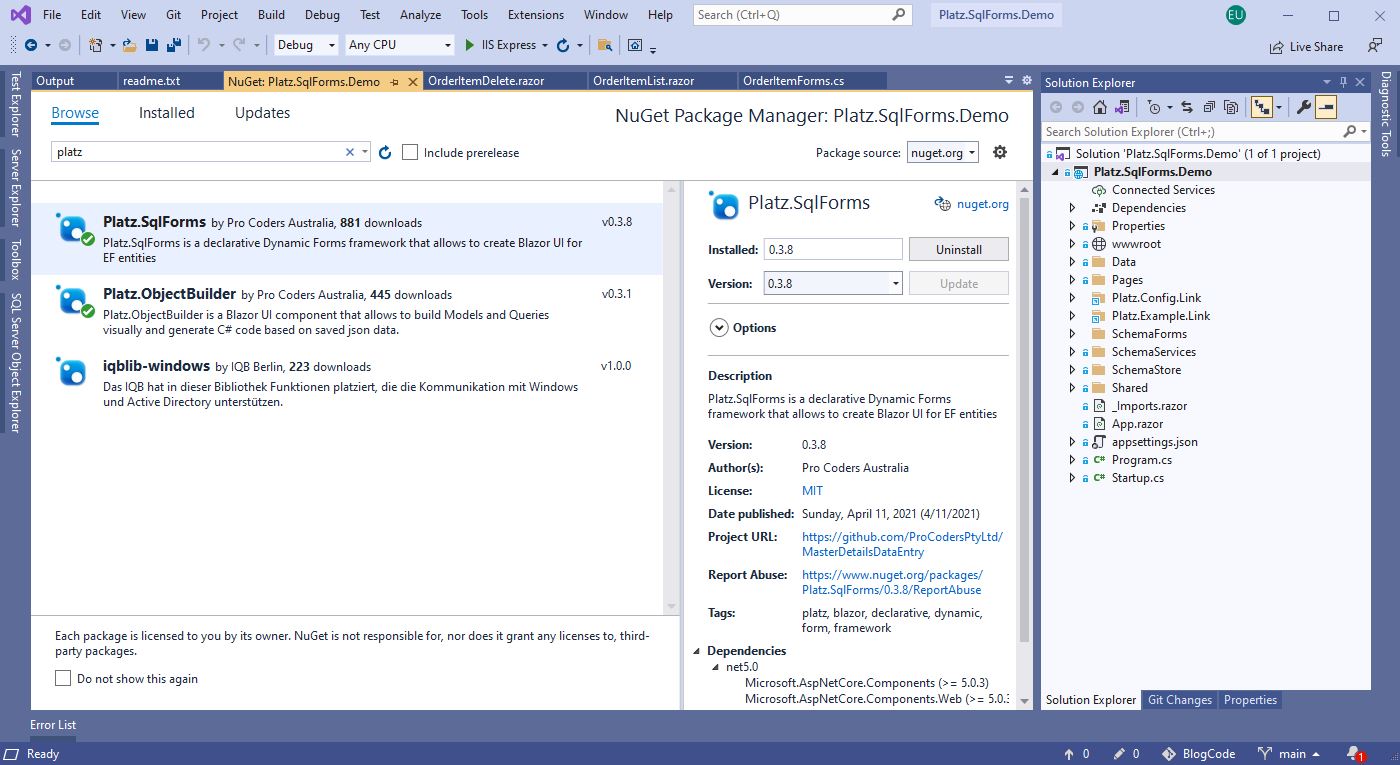Toggle the Preview Selected Items button
Viewport: 1400px width, 765px height.
1325,107
